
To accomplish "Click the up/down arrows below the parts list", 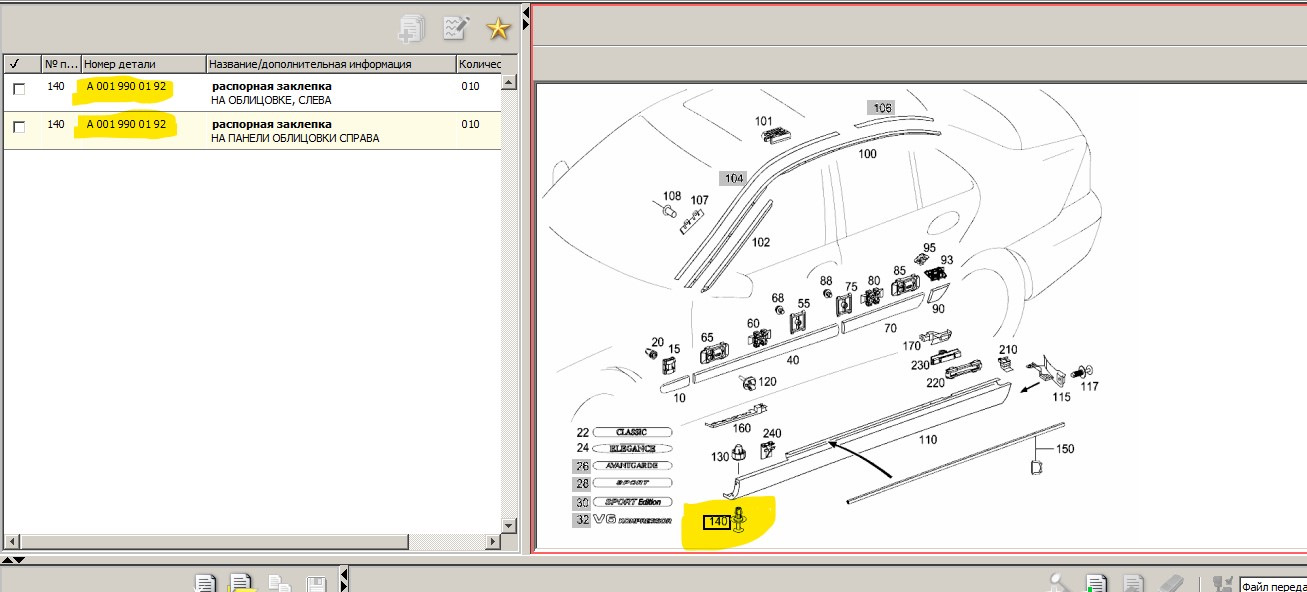I will pyautogui.click(x=15, y=558).
